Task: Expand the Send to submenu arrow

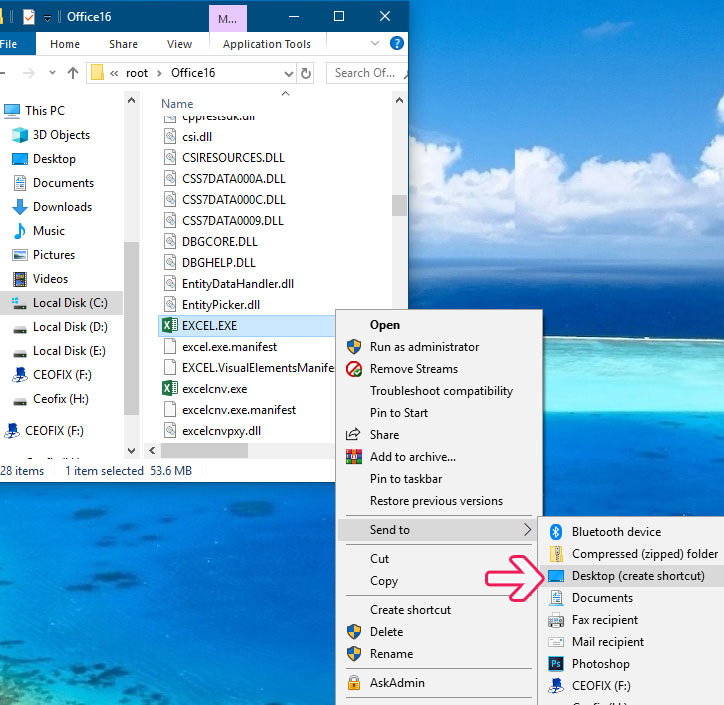Action: [527, 530]
